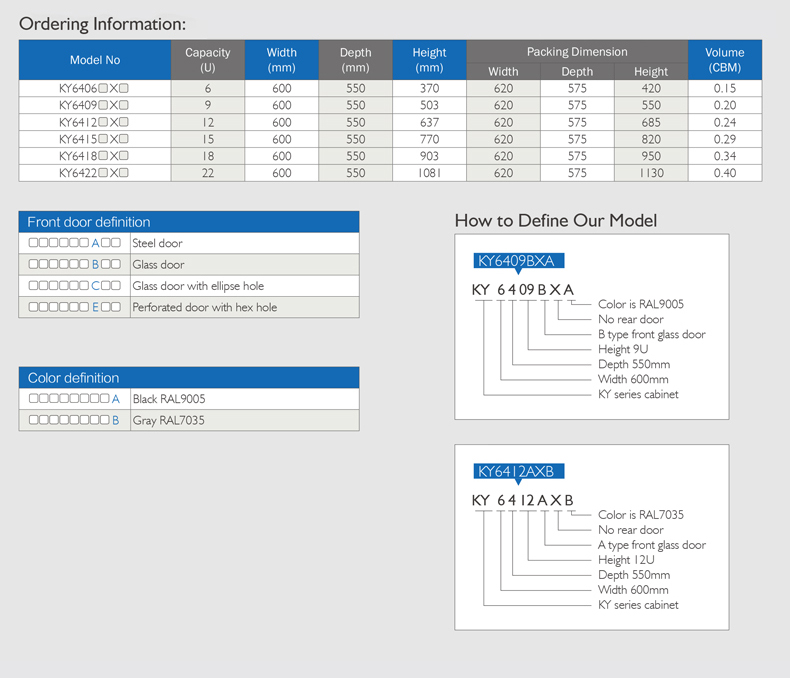
Task: Select the KY6415 model number cell
Action: tap(95, 139)
